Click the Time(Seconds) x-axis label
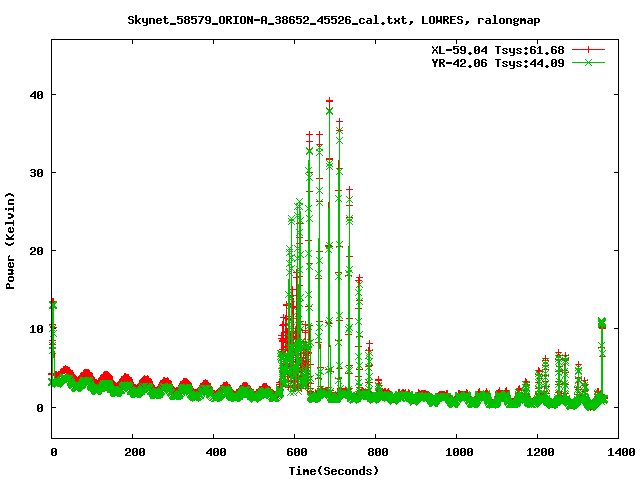The height and width of the screenshot is (480, 640). click(x=333, y=471)
